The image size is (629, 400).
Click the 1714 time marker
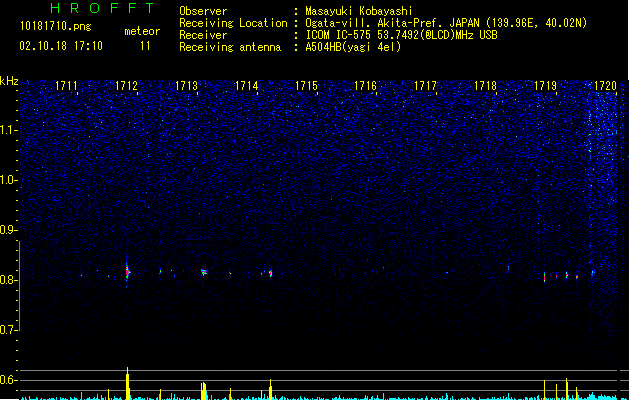pos(246,86)
